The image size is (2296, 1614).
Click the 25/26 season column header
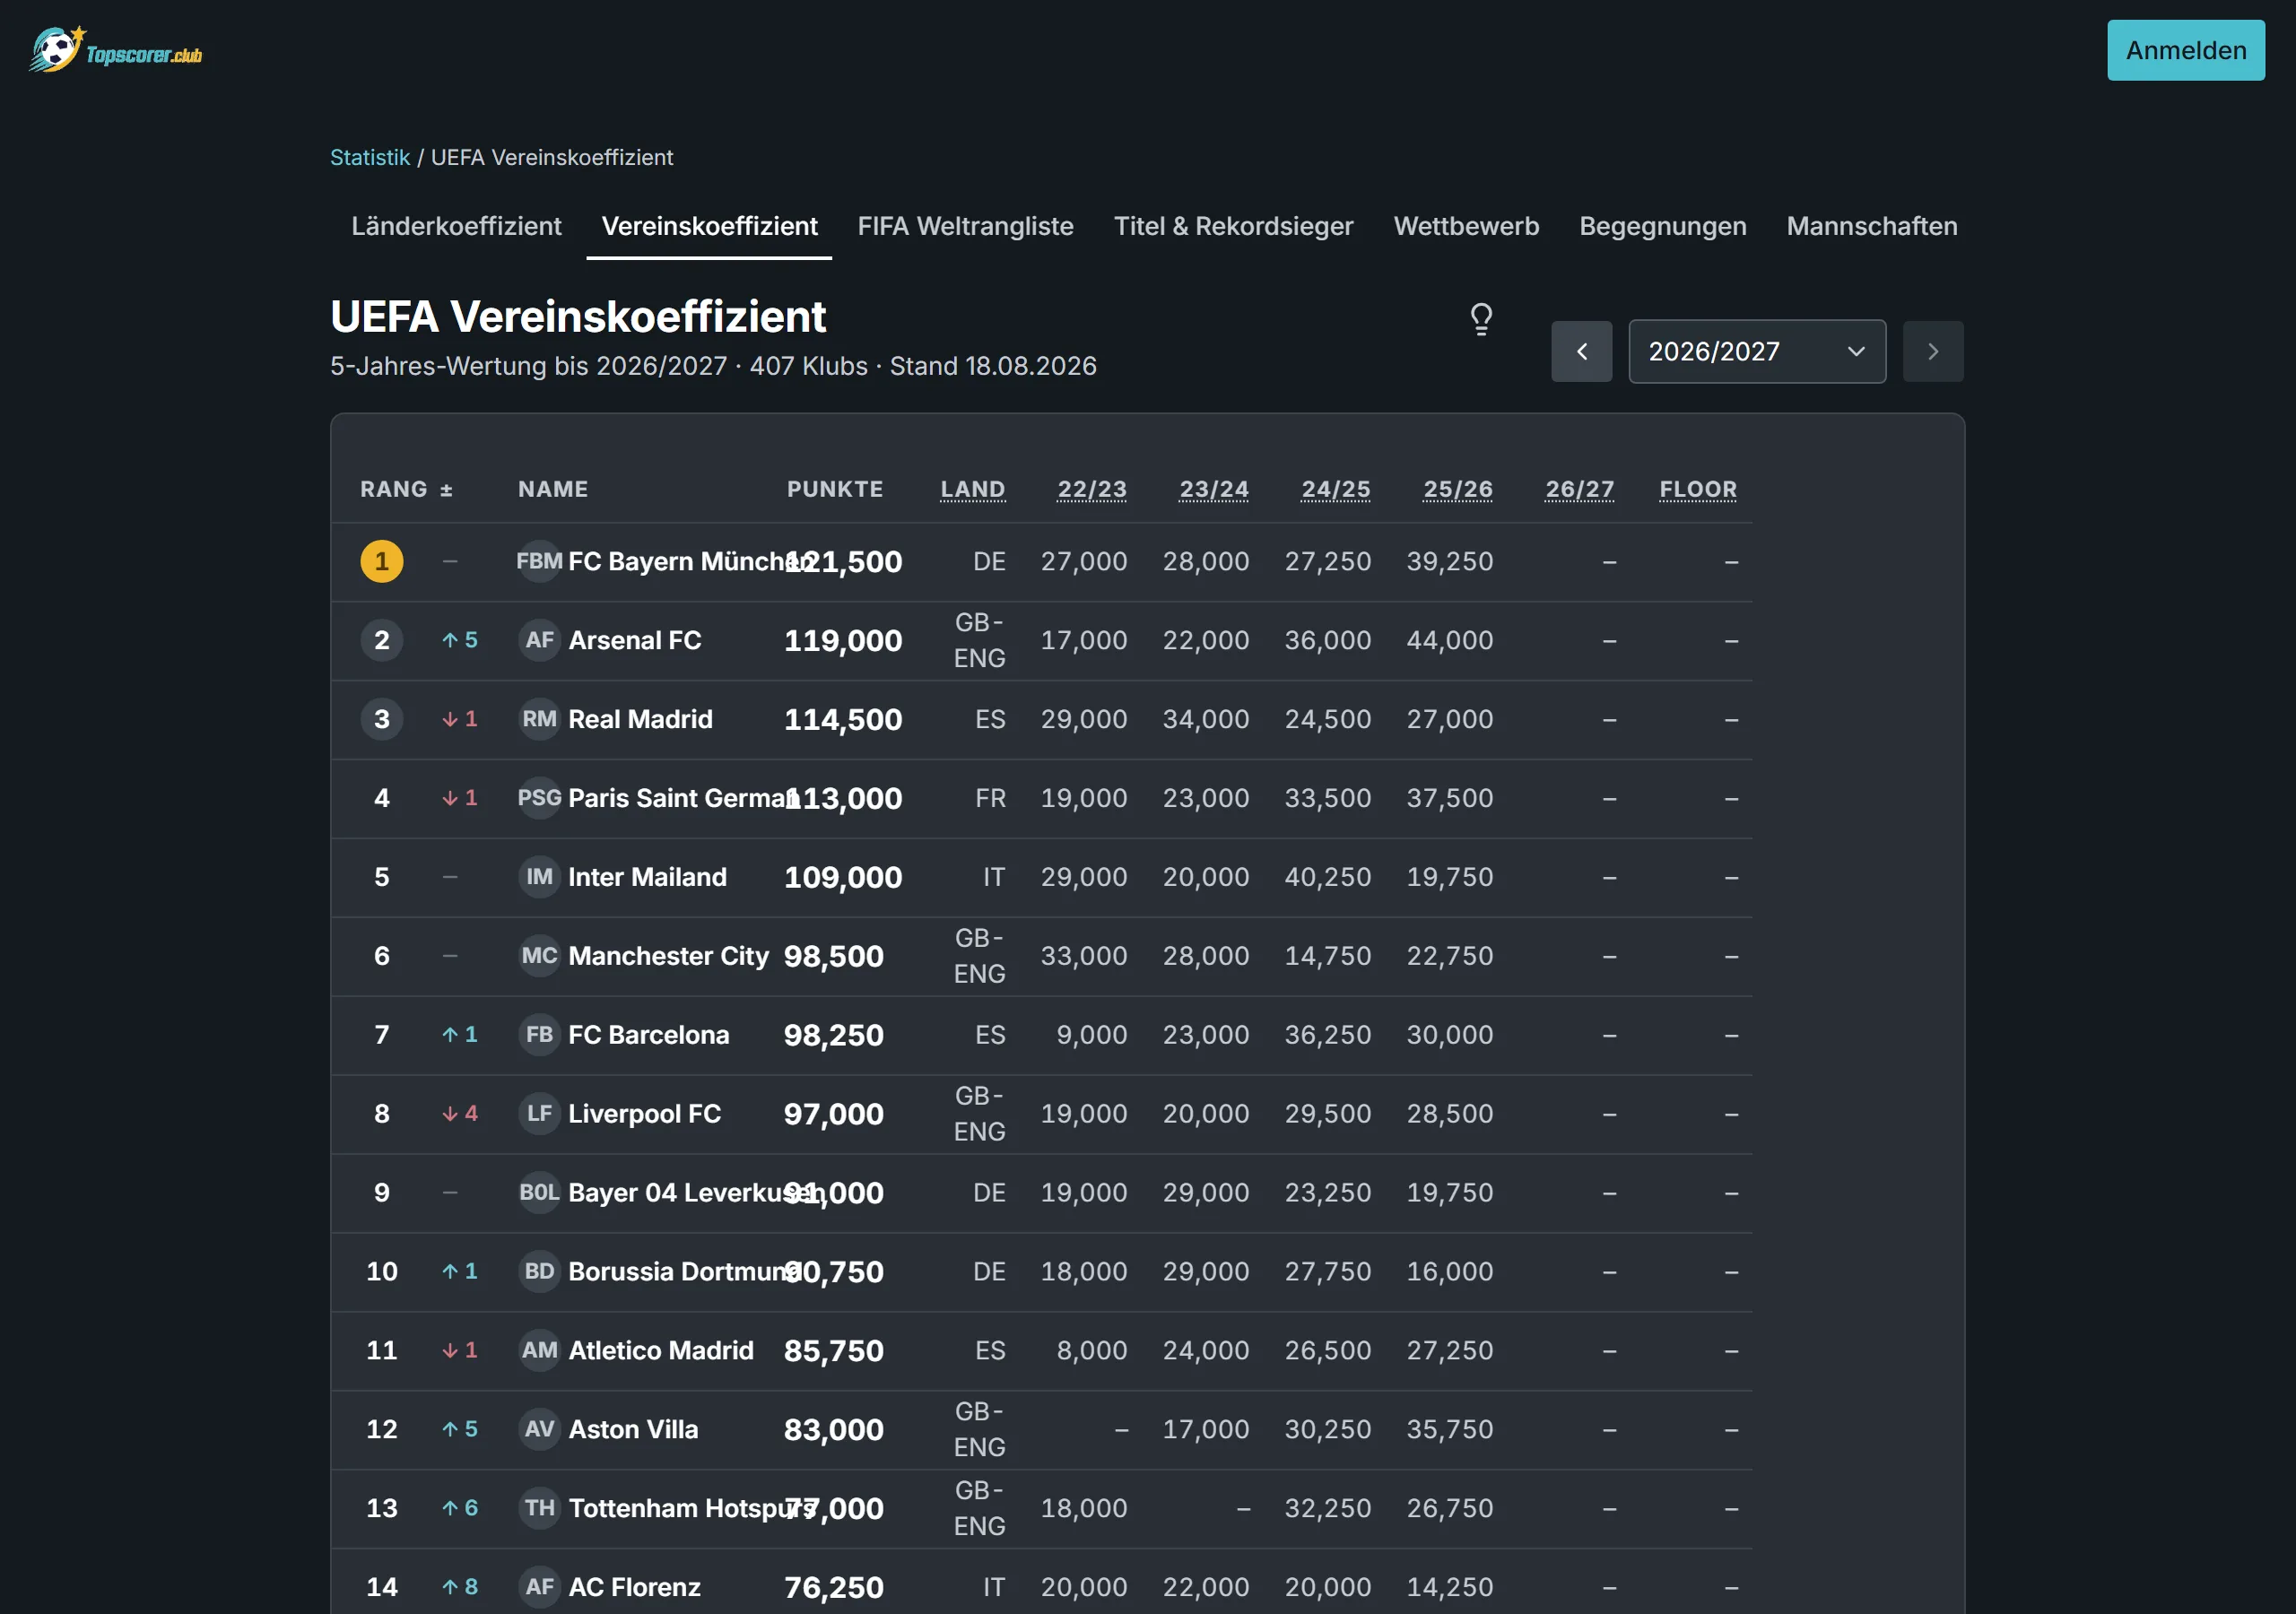tap(1458, 489)
